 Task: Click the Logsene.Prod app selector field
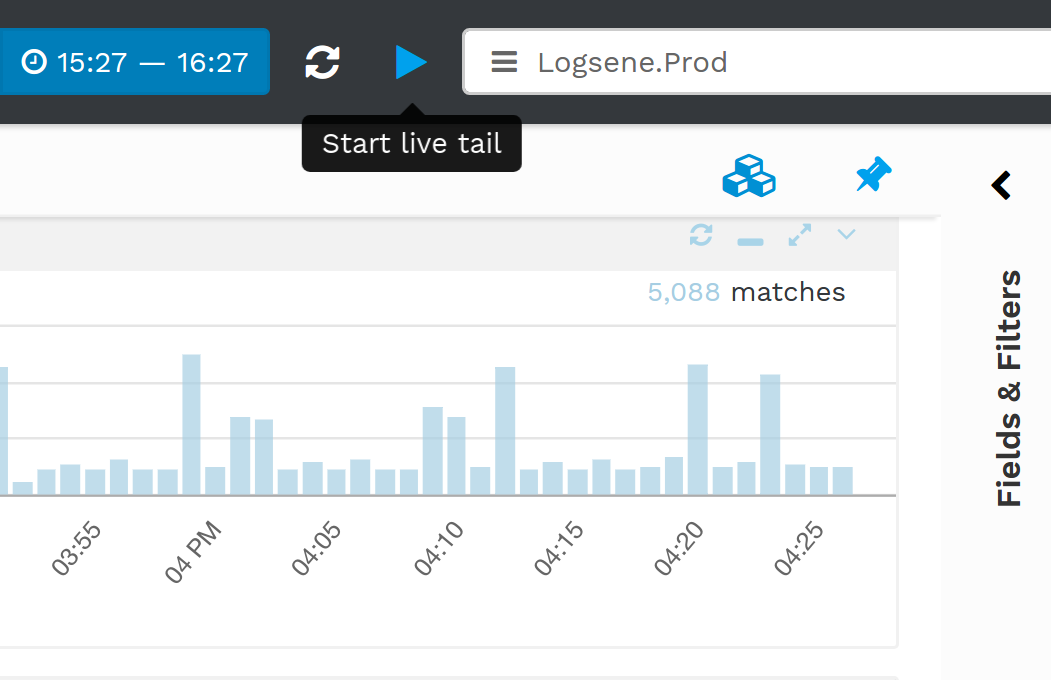tap(757, 62)
